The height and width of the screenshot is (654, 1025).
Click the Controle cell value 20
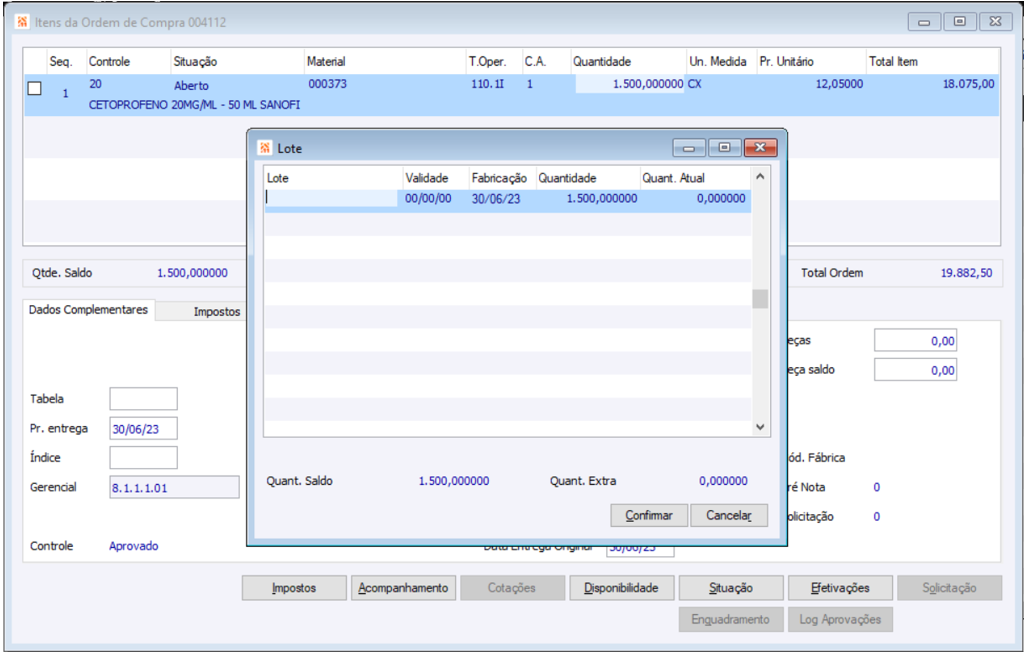[95, 84]
